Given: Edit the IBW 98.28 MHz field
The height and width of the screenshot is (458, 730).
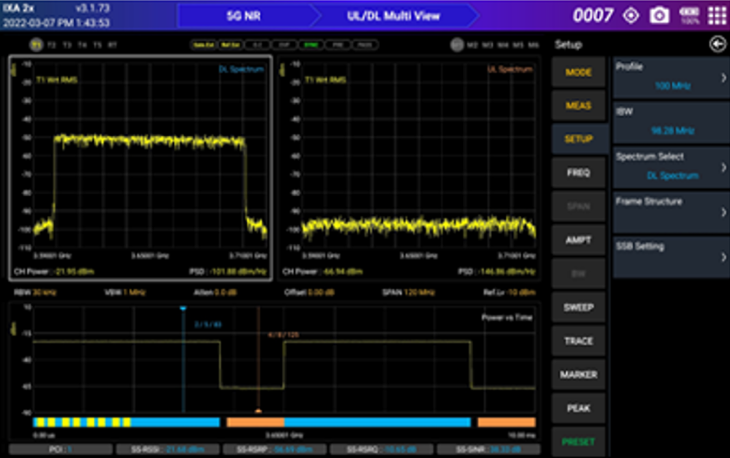Looking at the screenshot, I should (671, 121).
